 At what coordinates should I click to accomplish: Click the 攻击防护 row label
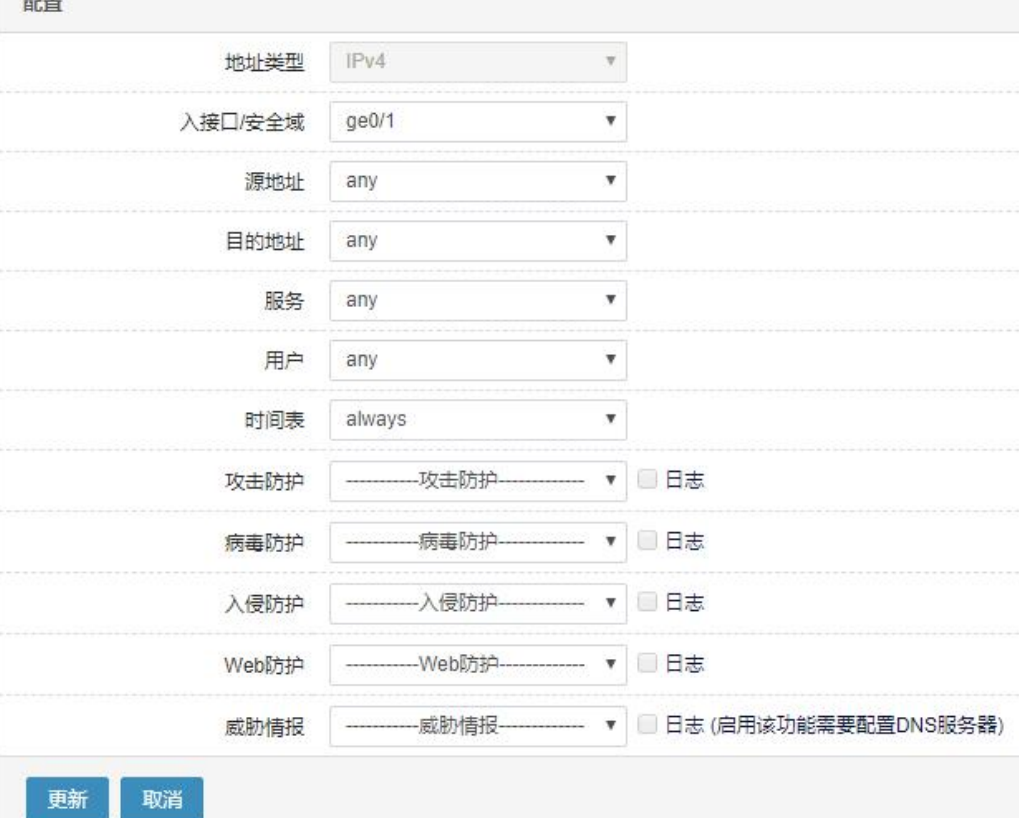pos(264,482)
